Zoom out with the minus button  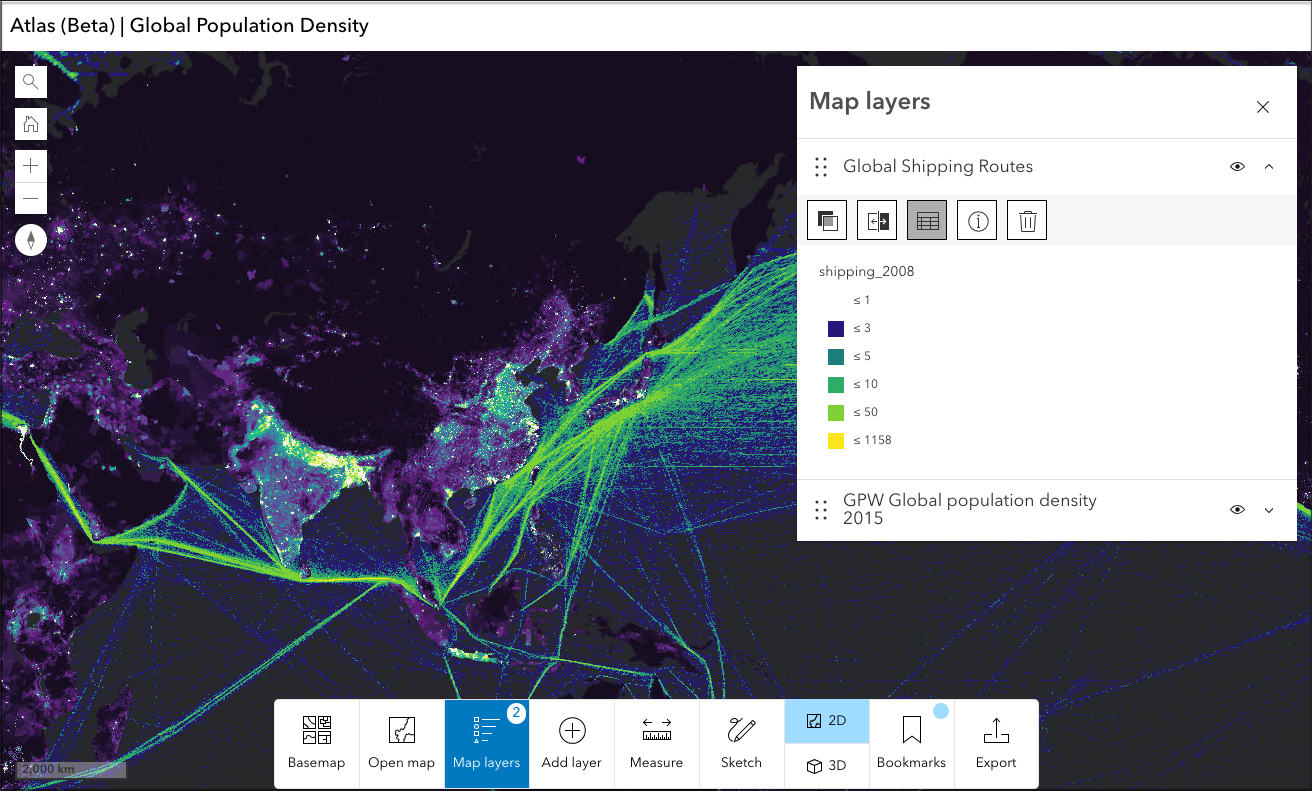[x=31, y=199]
